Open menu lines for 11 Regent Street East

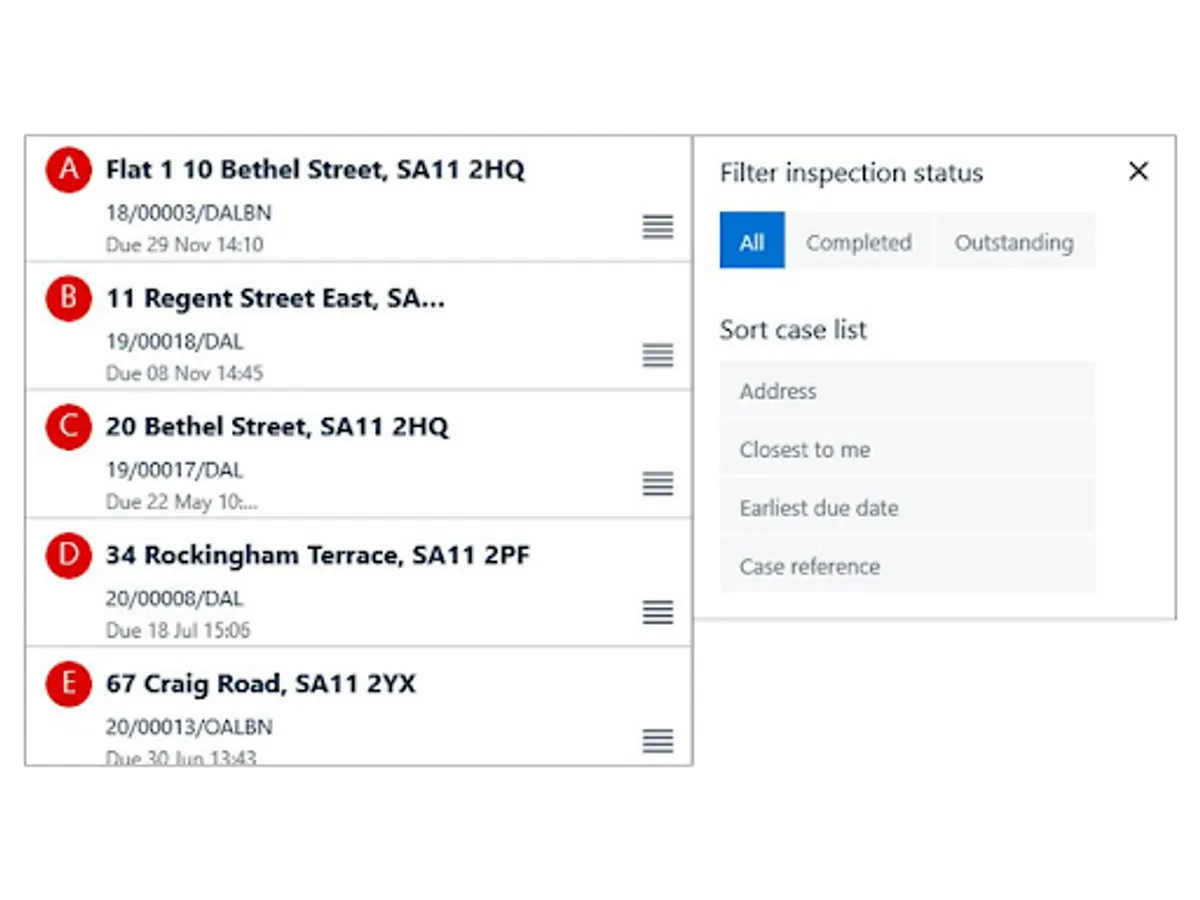click(657, 355)
